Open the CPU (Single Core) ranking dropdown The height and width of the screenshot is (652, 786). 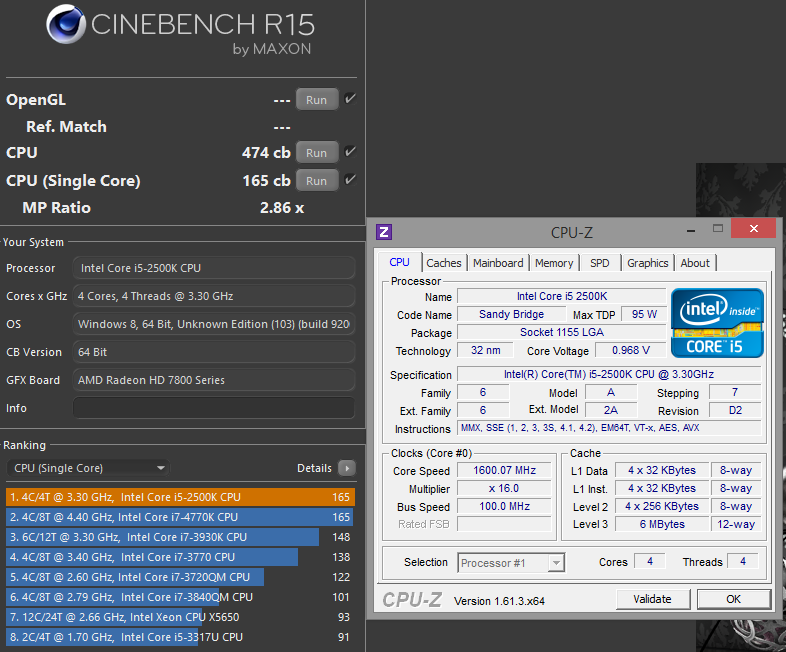coord(88,468)
